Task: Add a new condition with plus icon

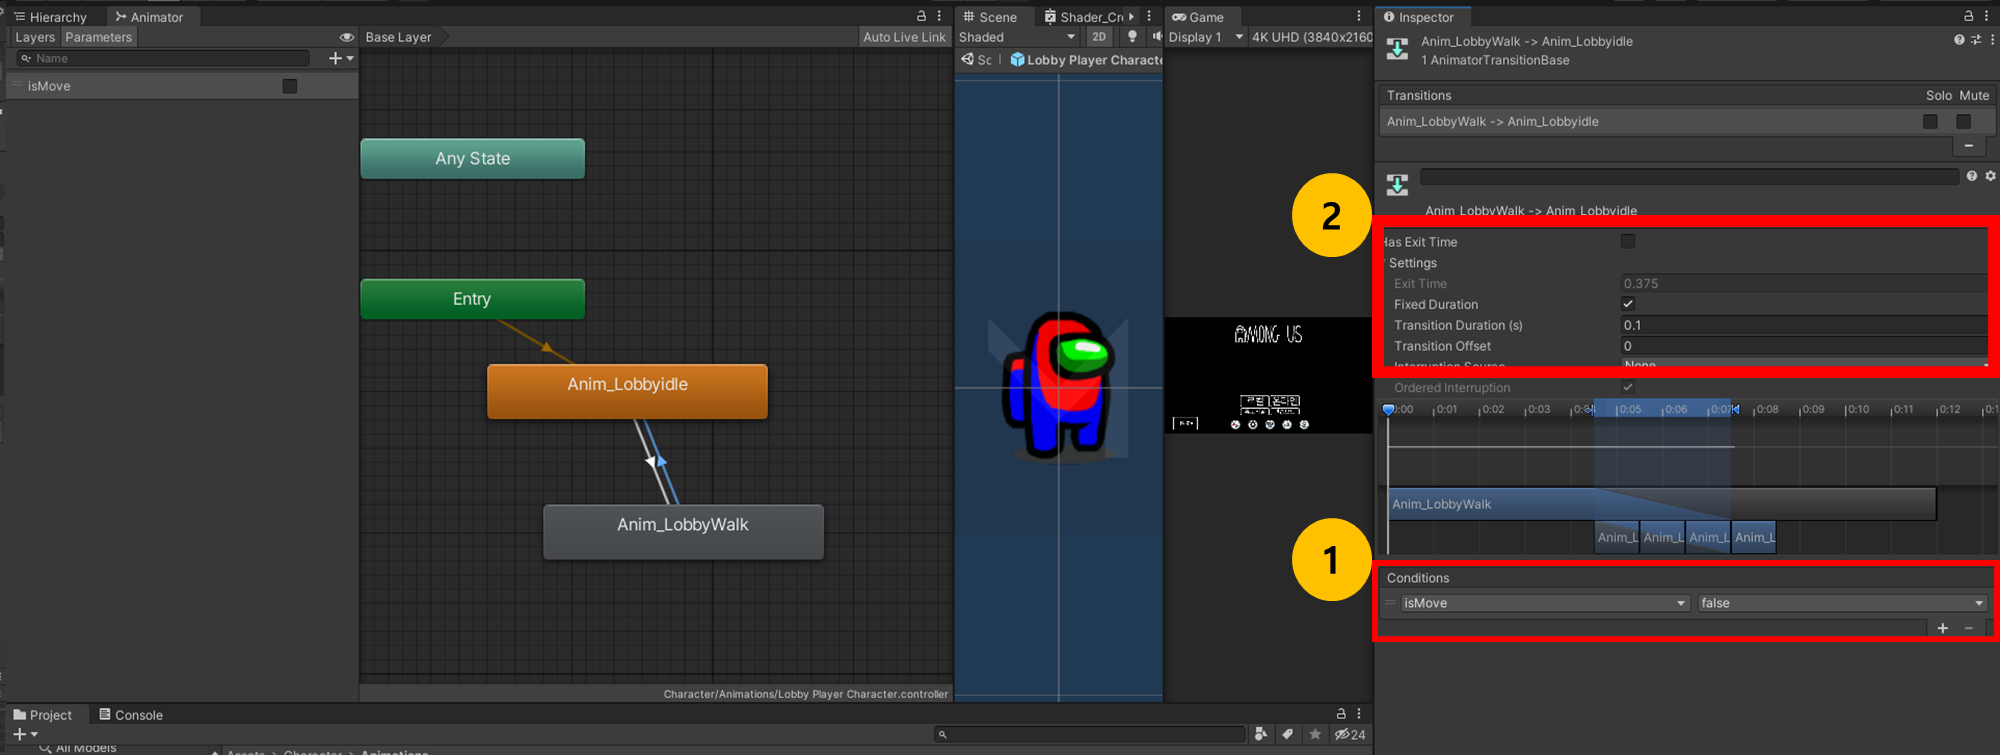Action: click(1942, 628)
